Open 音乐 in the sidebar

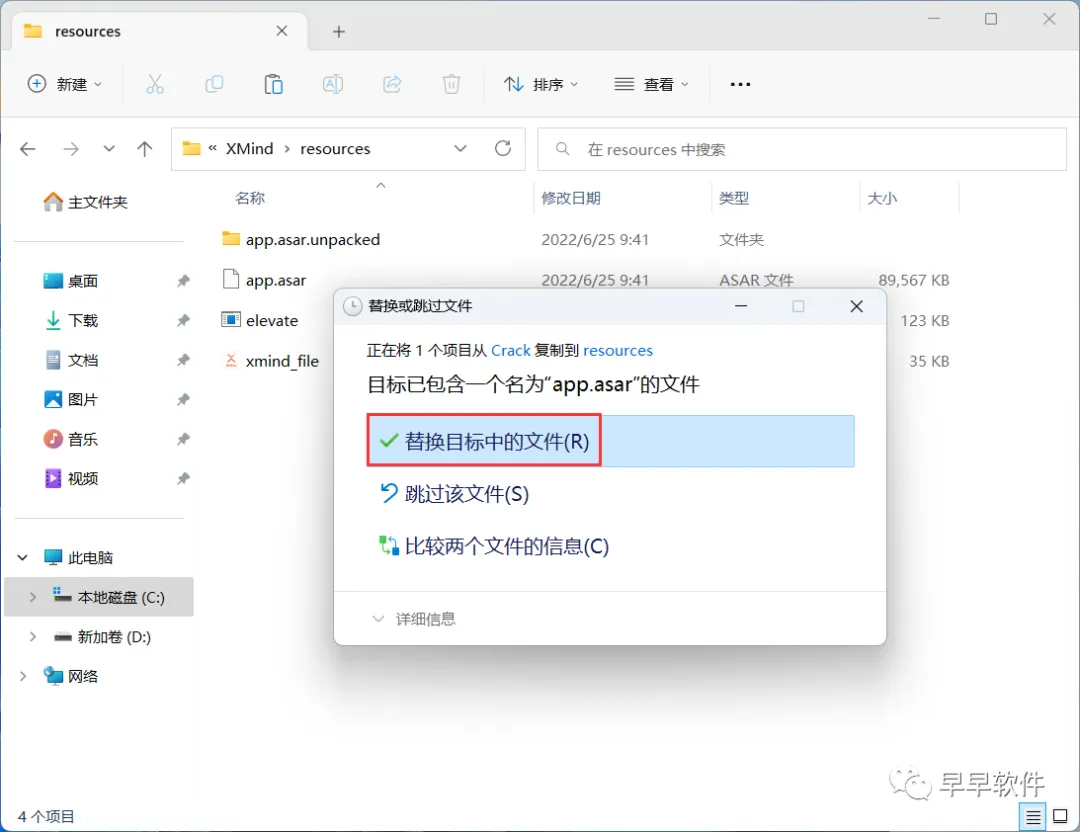(71, 439)
